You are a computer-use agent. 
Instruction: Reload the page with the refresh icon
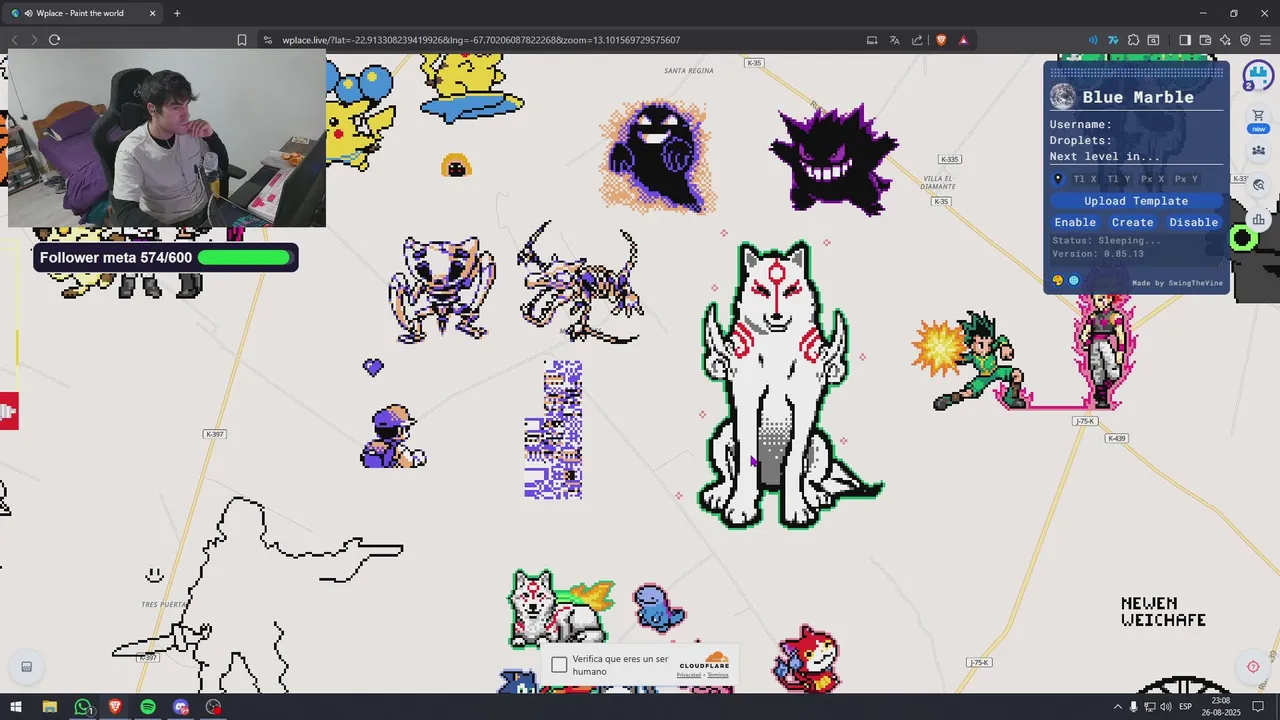54,40
